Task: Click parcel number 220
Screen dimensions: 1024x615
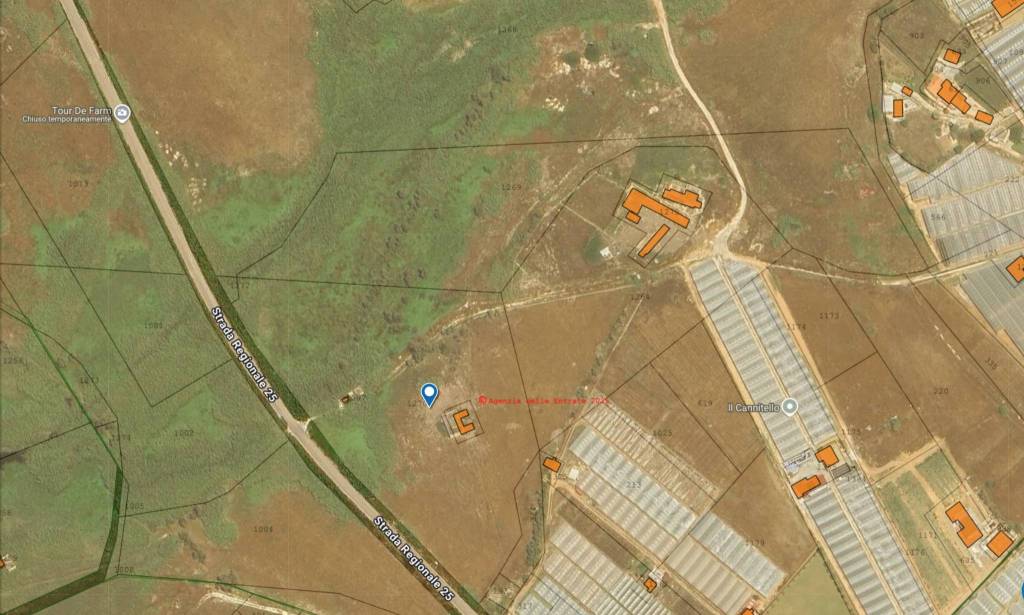Action: point(940,391)
